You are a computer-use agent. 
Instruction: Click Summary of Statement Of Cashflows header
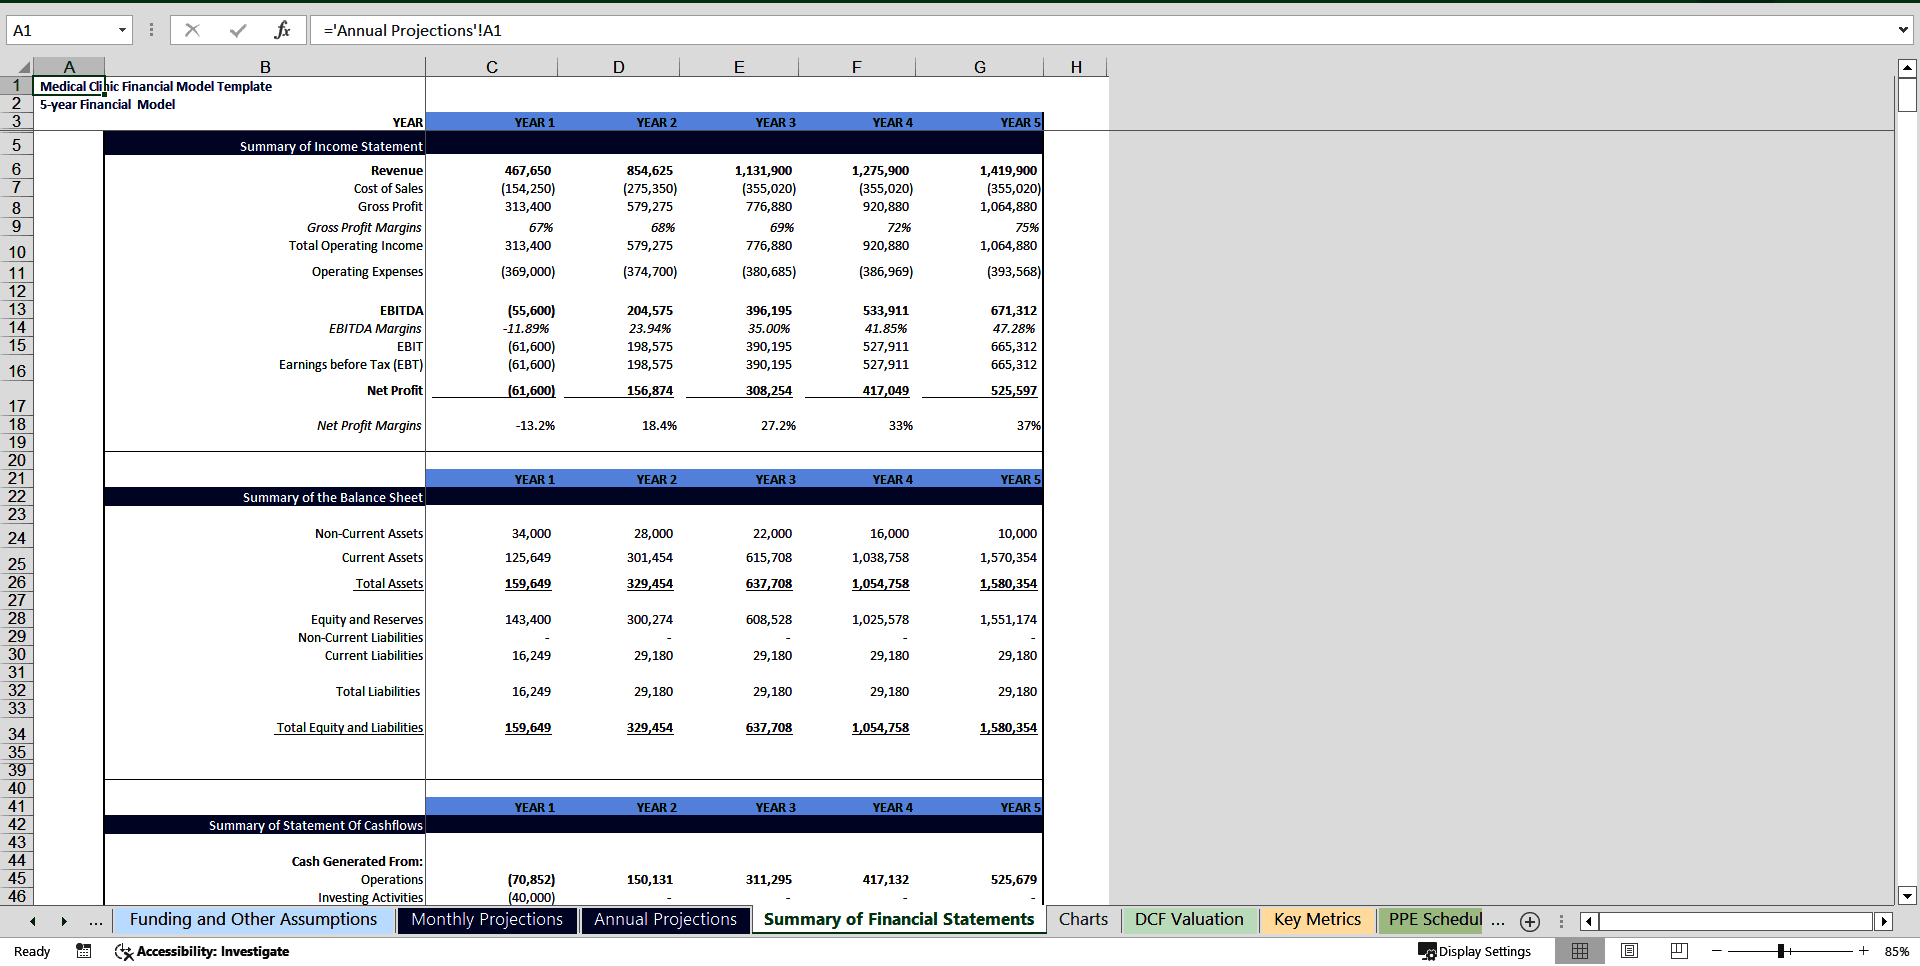315,825
